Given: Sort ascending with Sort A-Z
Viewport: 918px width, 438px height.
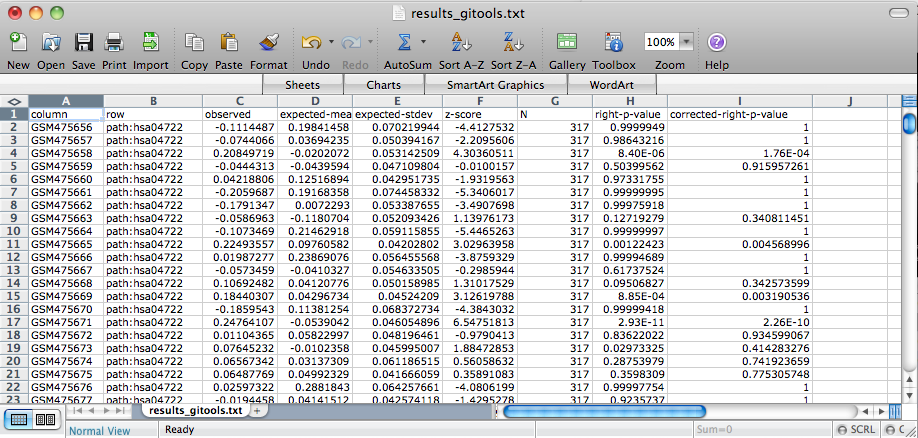Looking at the screenshot, I should click(x=461, y=42).
